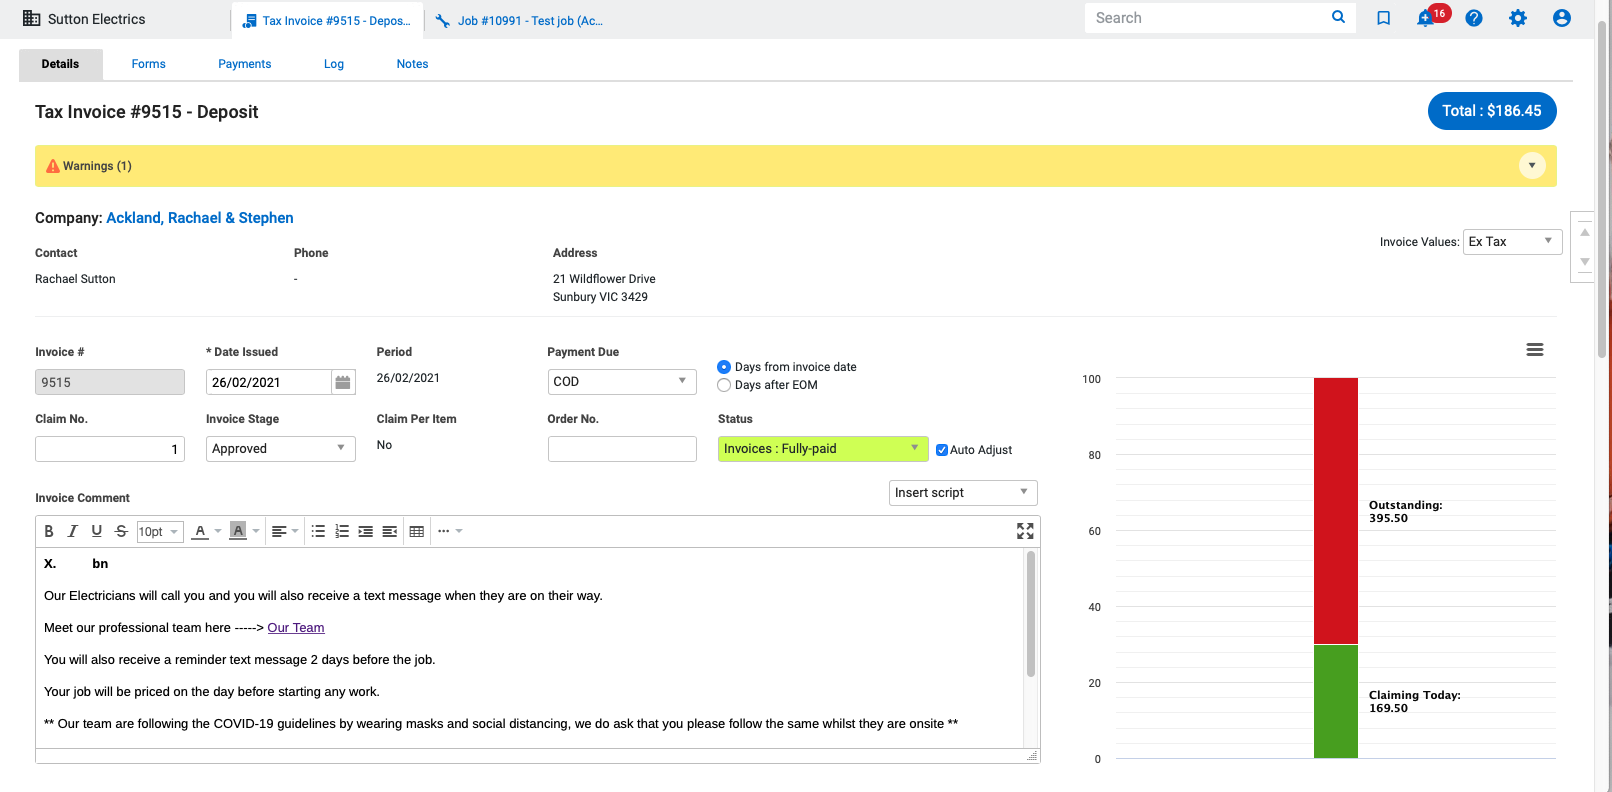Viewport: 1612px width, 792px height.
Task: Click the bold formatting icon
Action: pyautogui.click(x=49, y=531)
